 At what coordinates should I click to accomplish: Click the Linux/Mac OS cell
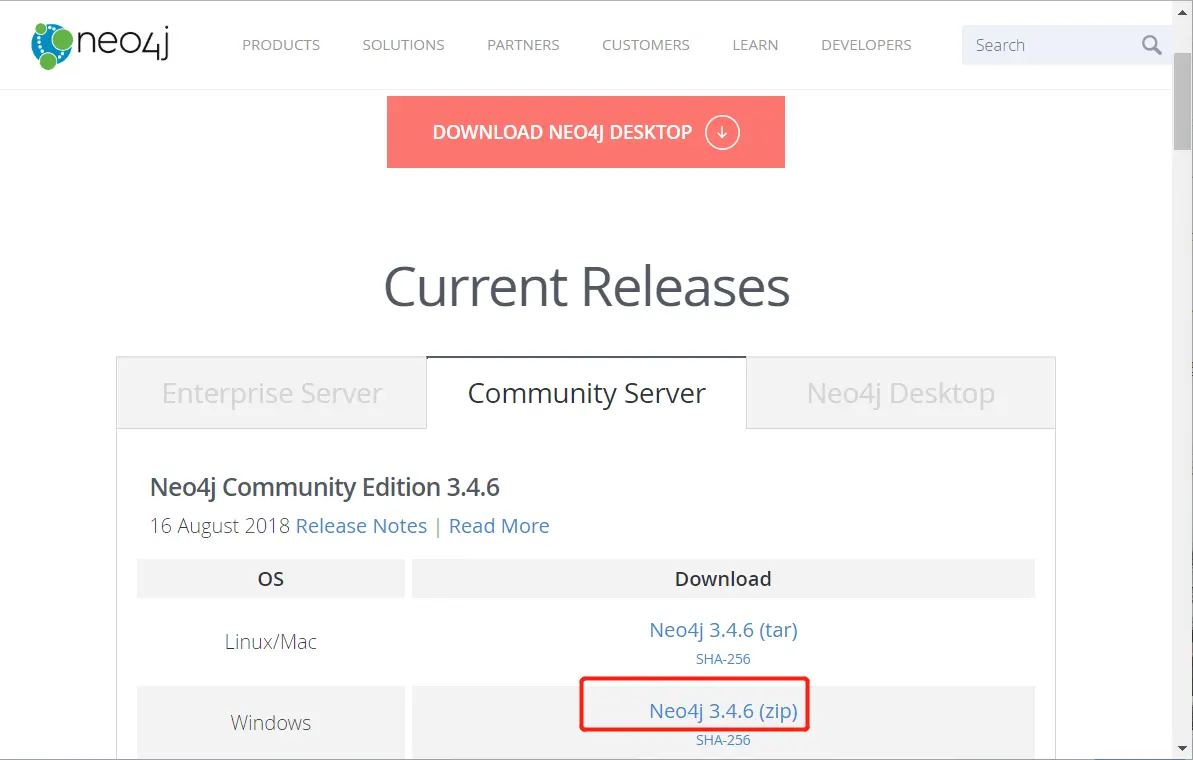pyautogui.click(x=271, y=642)
